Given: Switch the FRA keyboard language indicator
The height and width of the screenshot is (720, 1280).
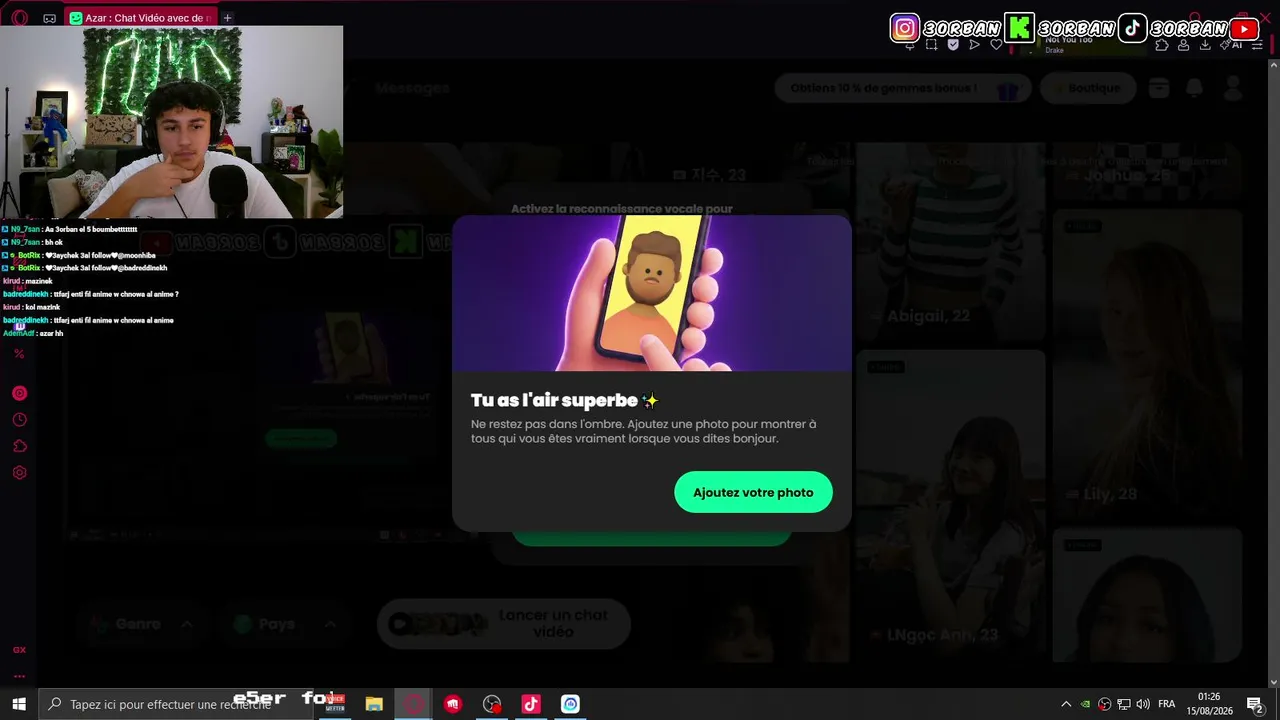Looking at the screenshot, I should pyautogui.click(x=1166, y=704).
